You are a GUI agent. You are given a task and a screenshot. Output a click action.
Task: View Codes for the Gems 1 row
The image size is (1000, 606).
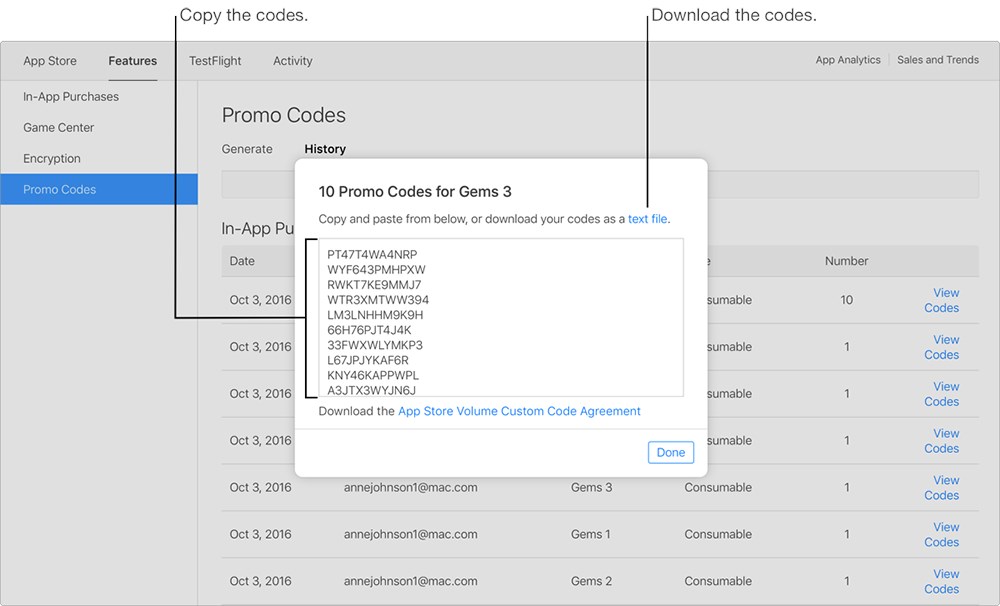coord(942,535)
